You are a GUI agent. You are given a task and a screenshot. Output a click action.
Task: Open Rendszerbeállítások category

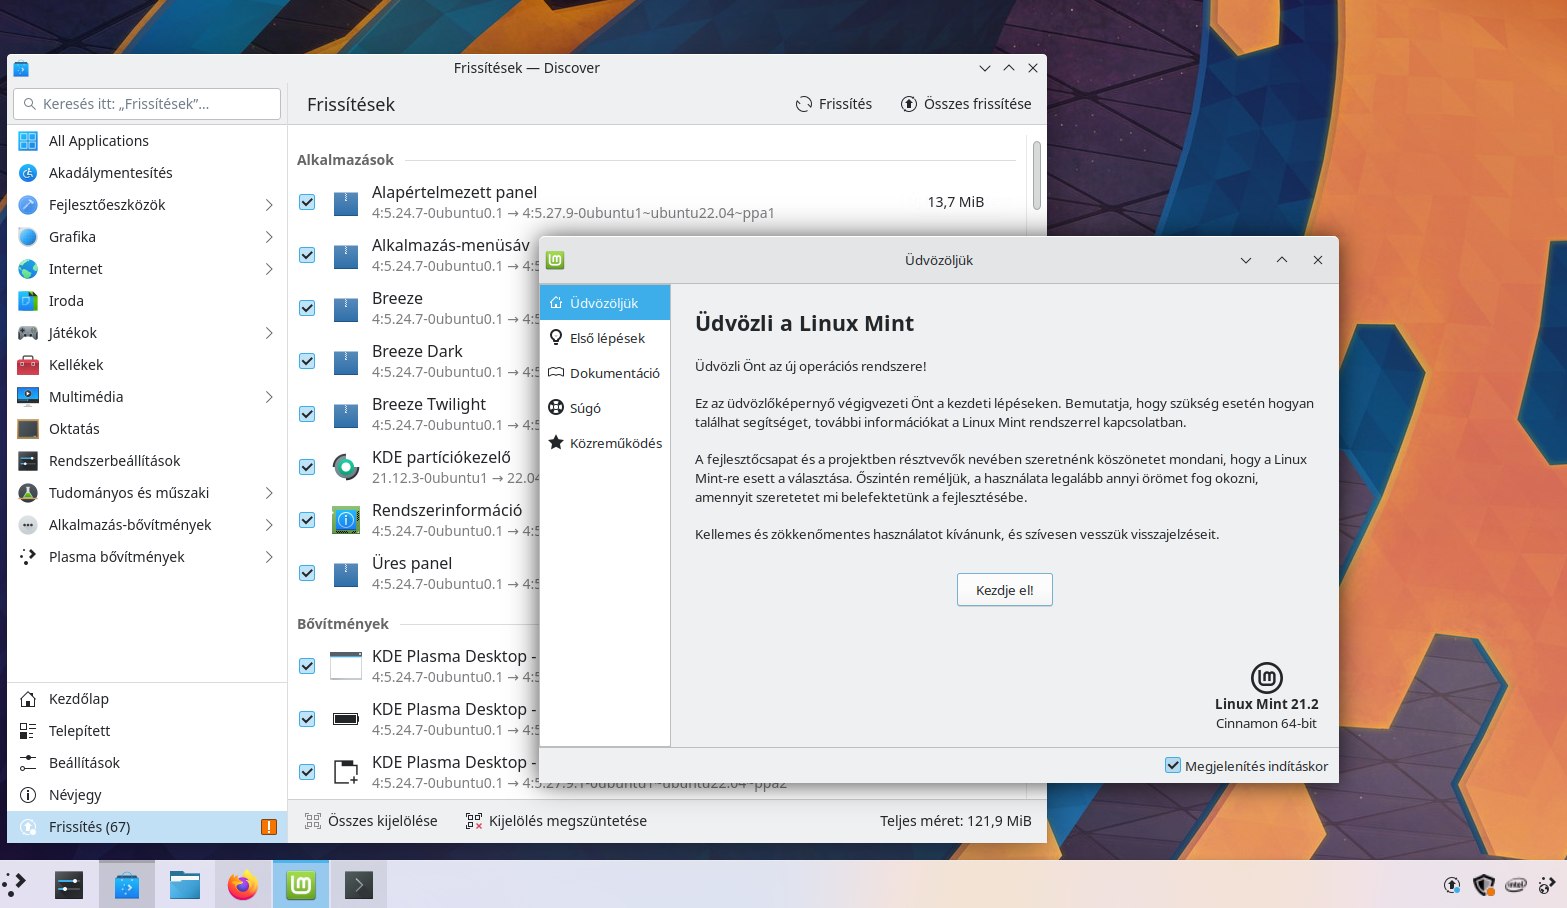pos(147,461)
